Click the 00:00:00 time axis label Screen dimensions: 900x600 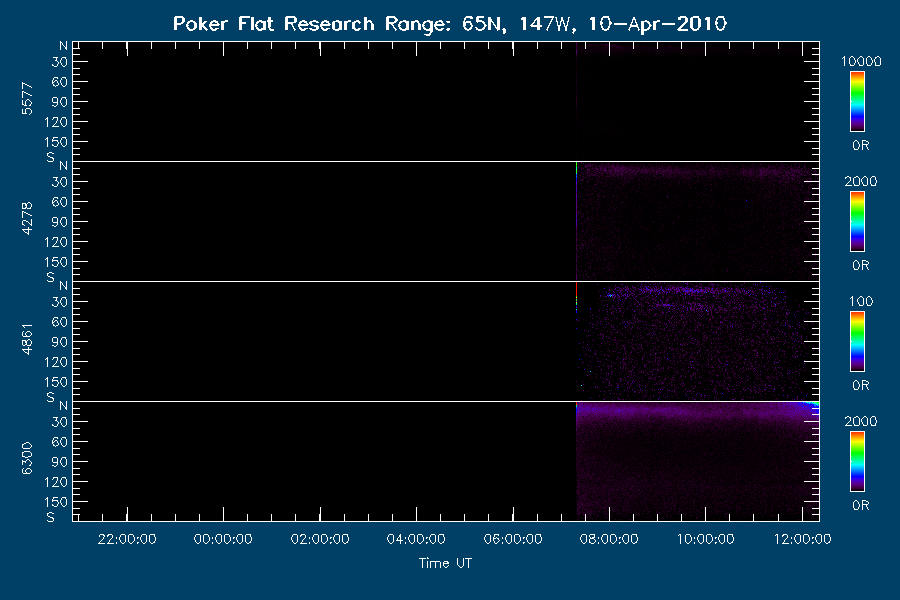(x=223, y=539)
